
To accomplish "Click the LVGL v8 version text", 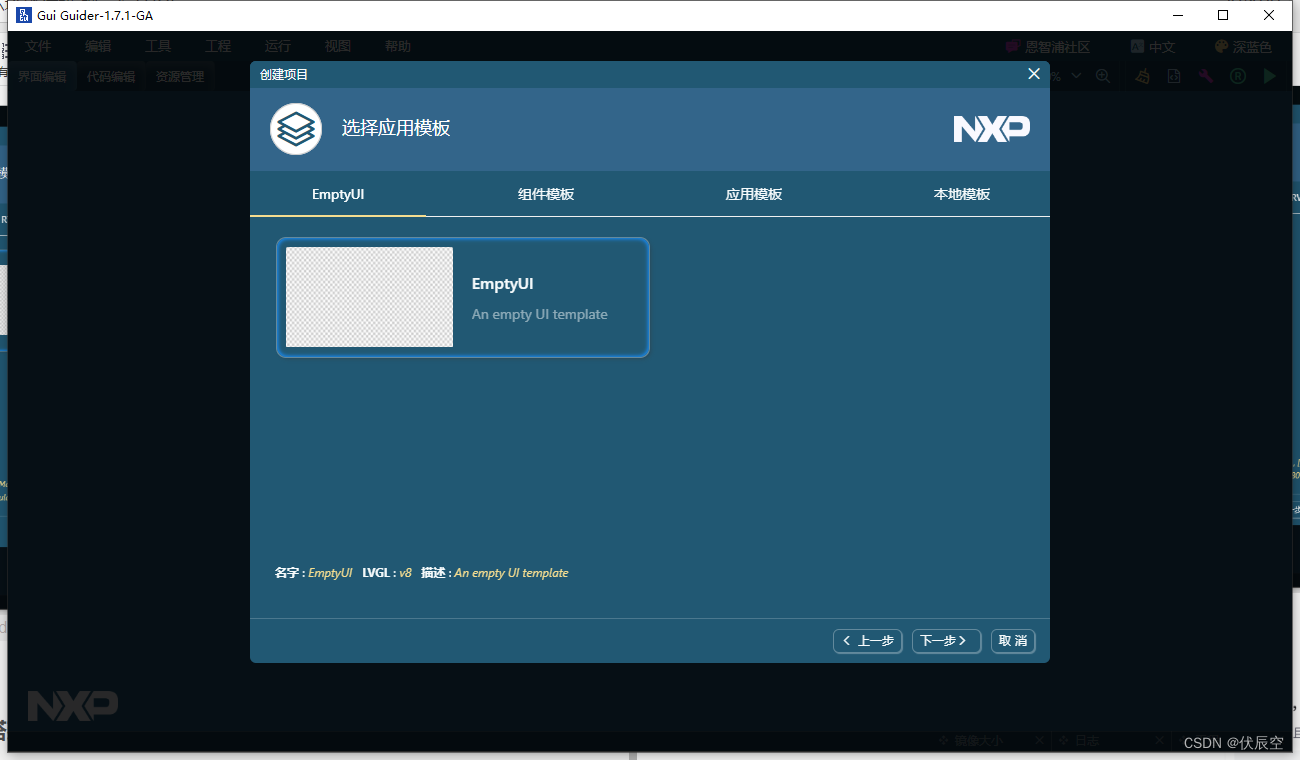I will [x=405, y=573].
